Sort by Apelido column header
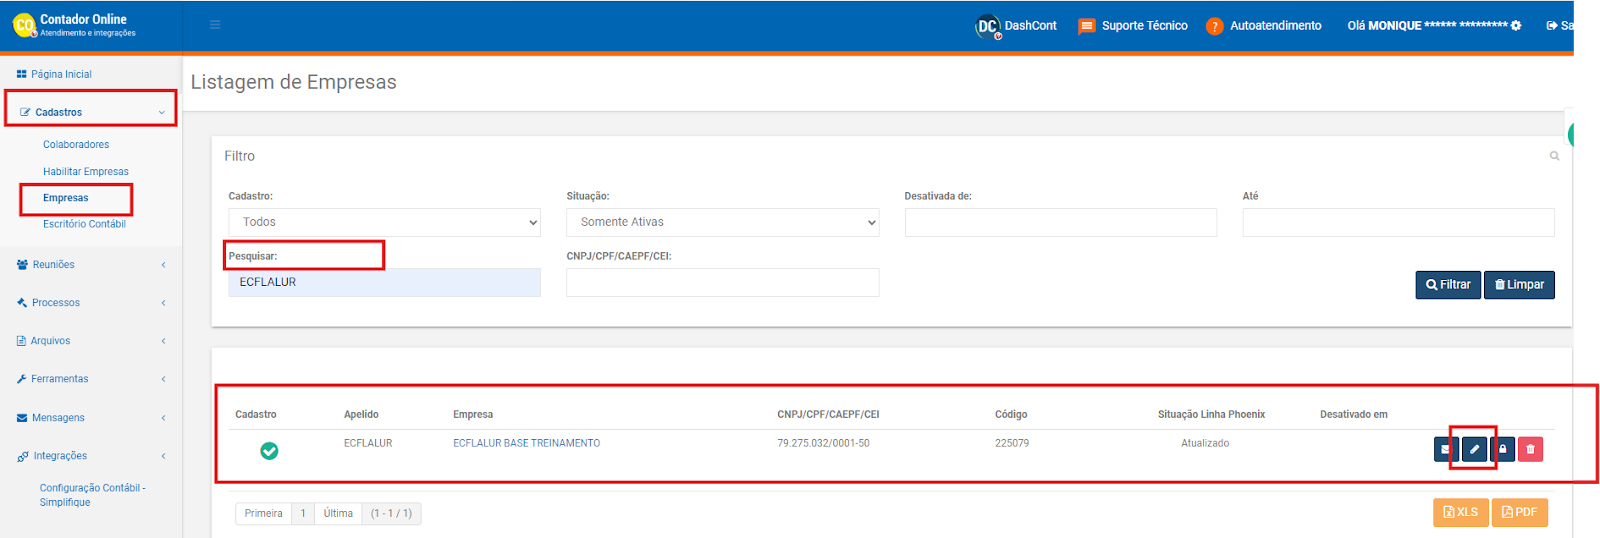 (361, 414)
